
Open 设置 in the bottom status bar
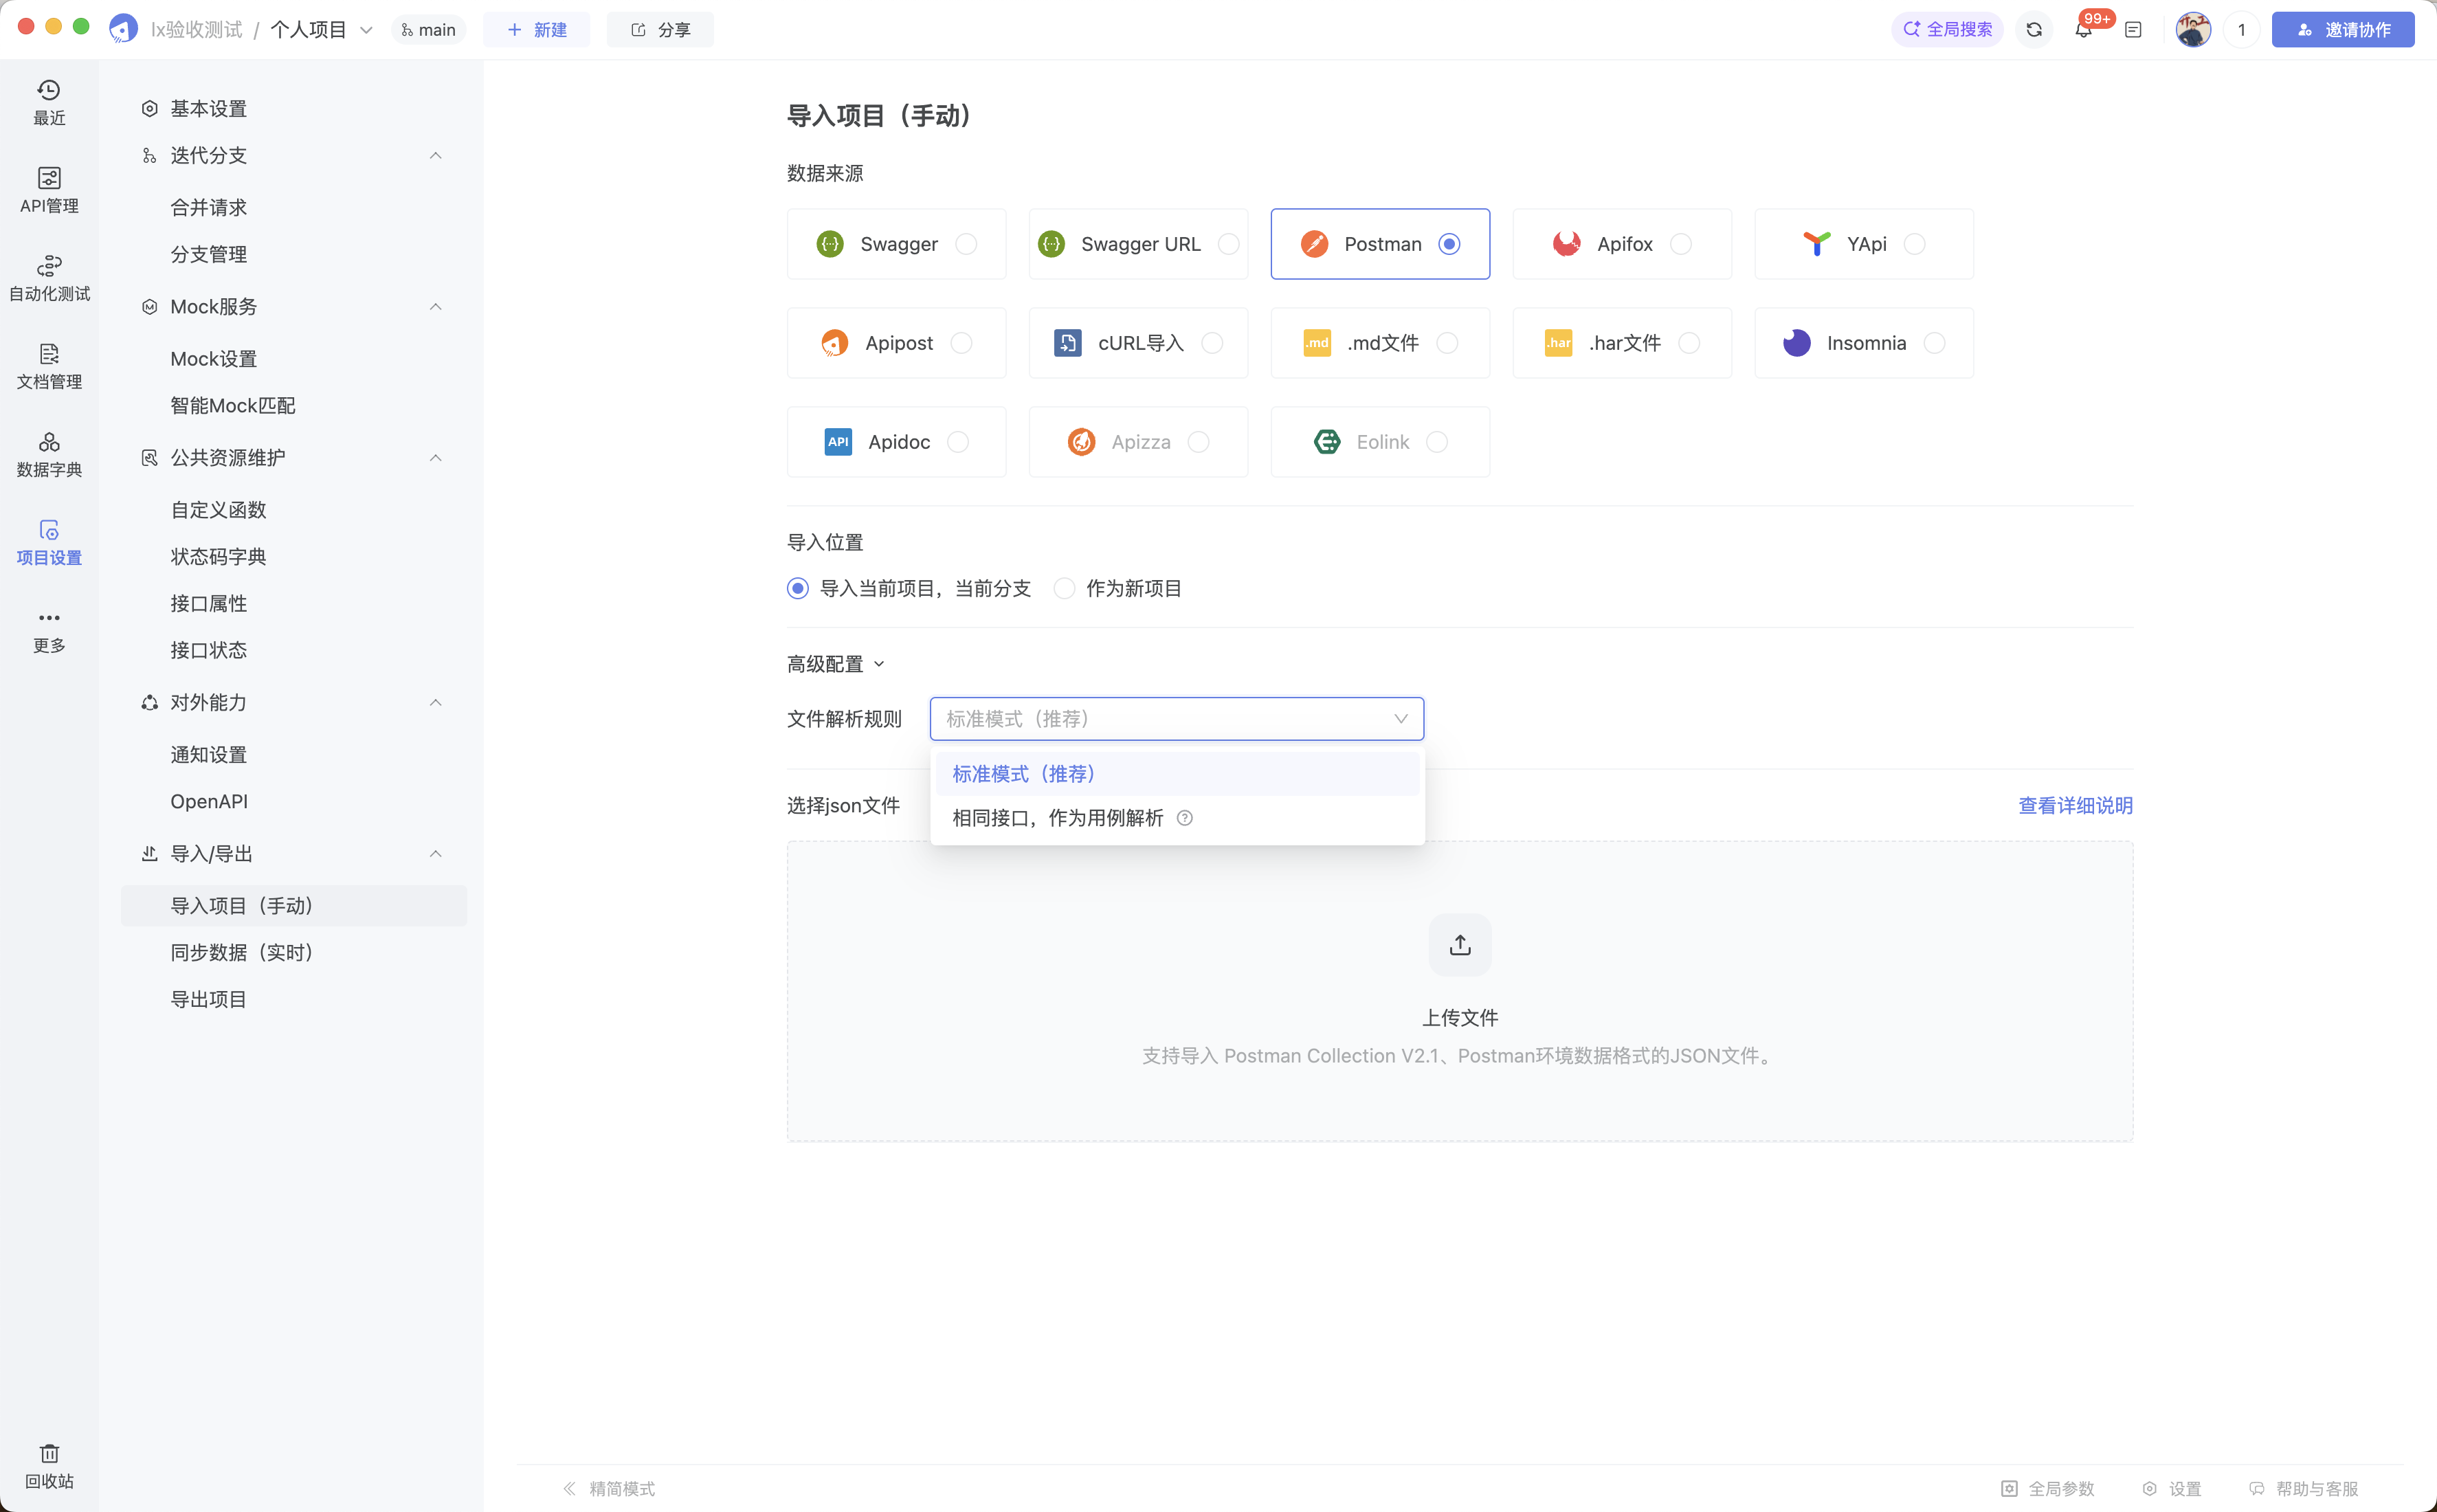click(2172, 1488)
